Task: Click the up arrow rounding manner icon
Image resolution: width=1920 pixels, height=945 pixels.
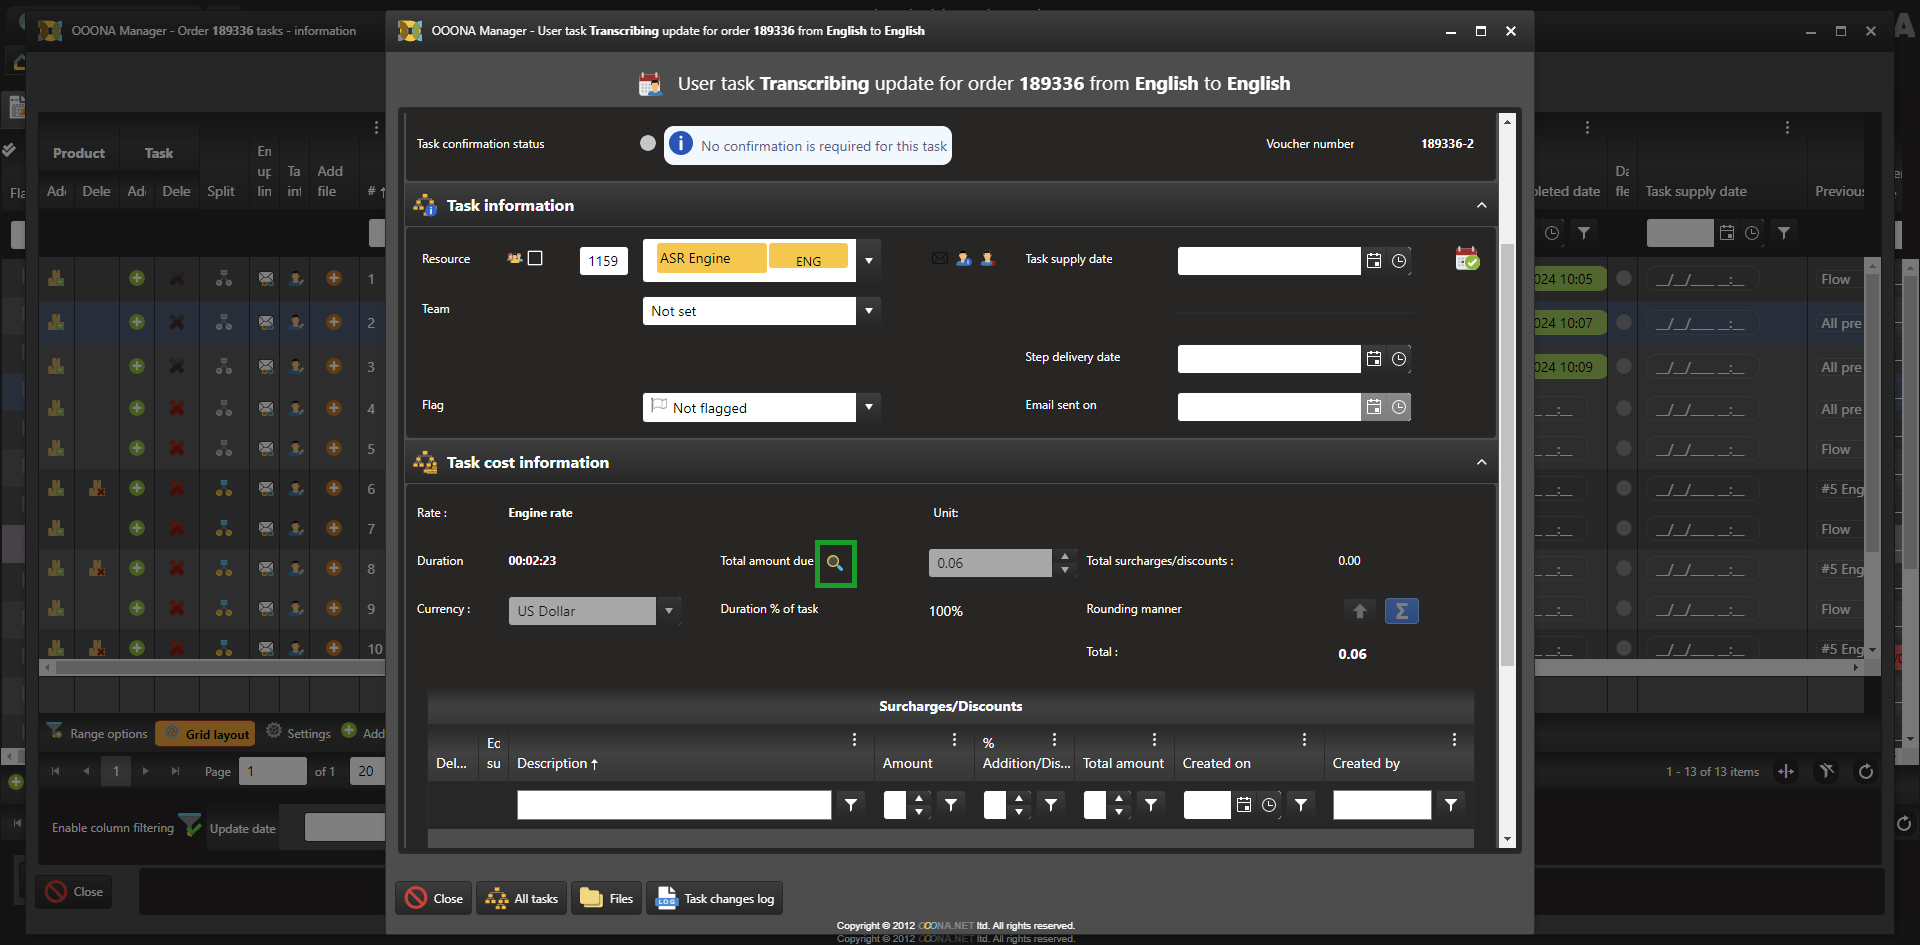Action: [1359, 611]
